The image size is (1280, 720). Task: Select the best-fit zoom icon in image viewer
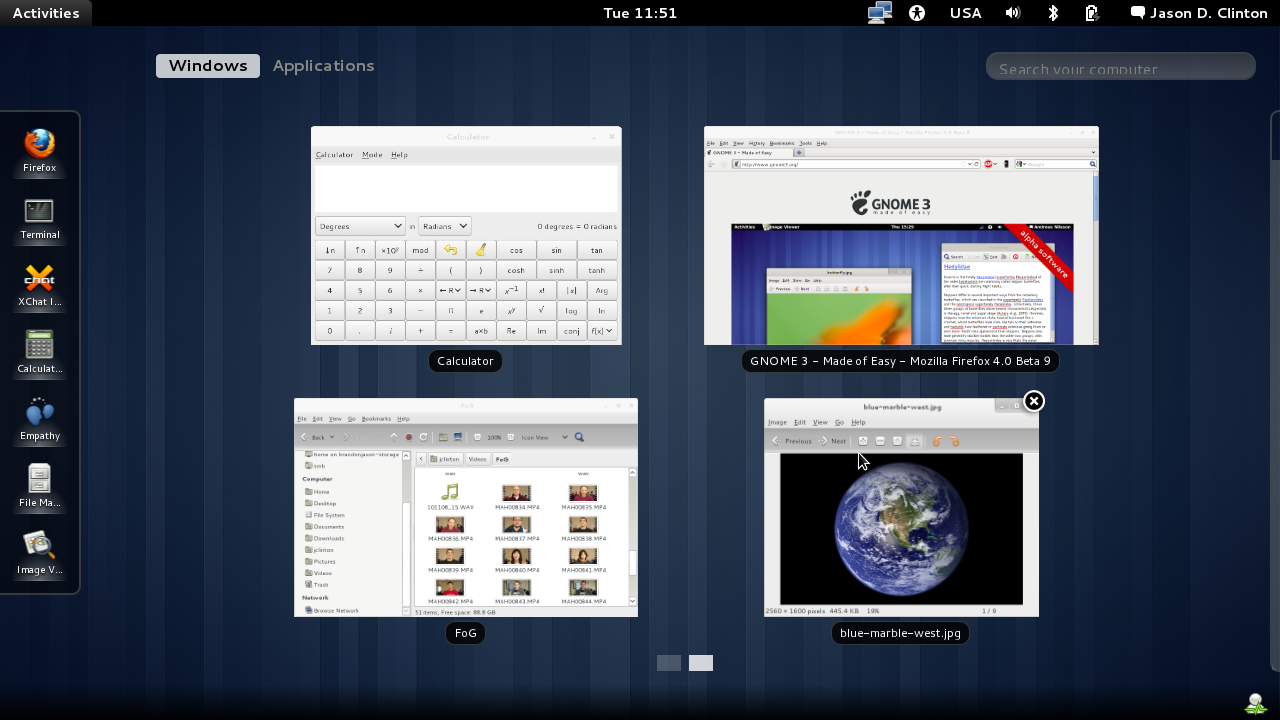(915, 440)
